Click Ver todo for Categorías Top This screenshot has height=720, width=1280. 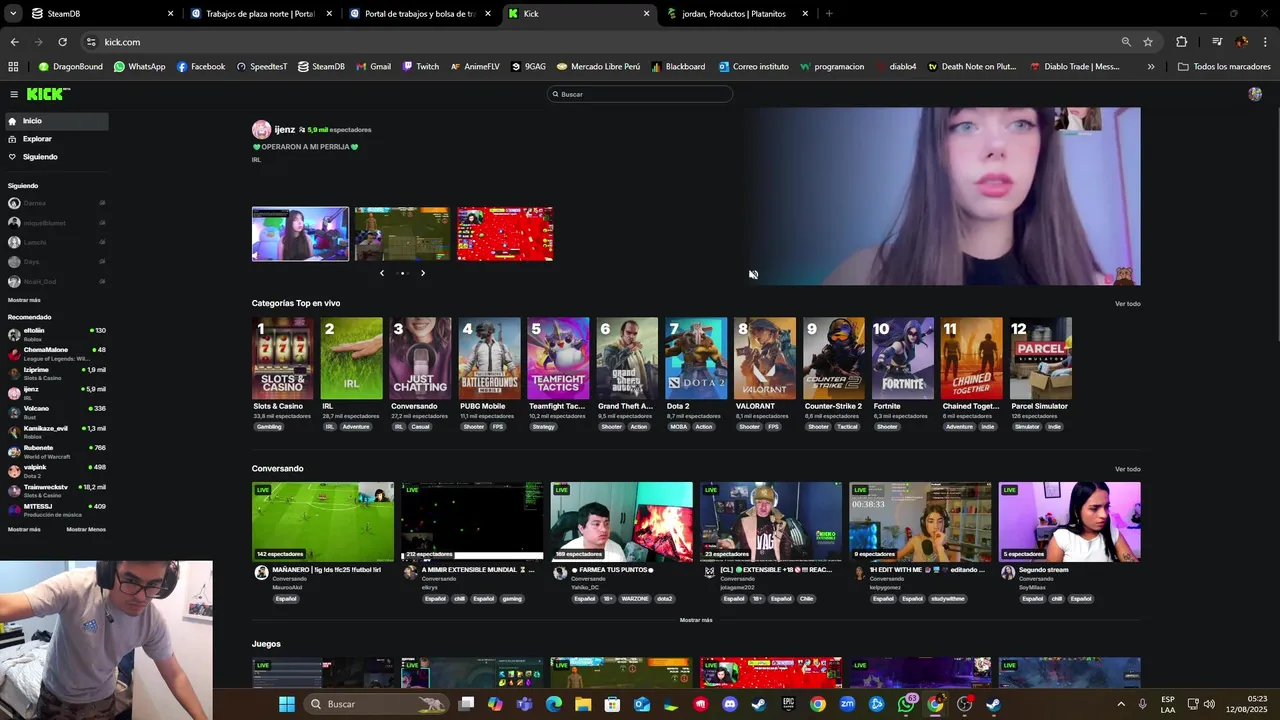point(1128,304)
